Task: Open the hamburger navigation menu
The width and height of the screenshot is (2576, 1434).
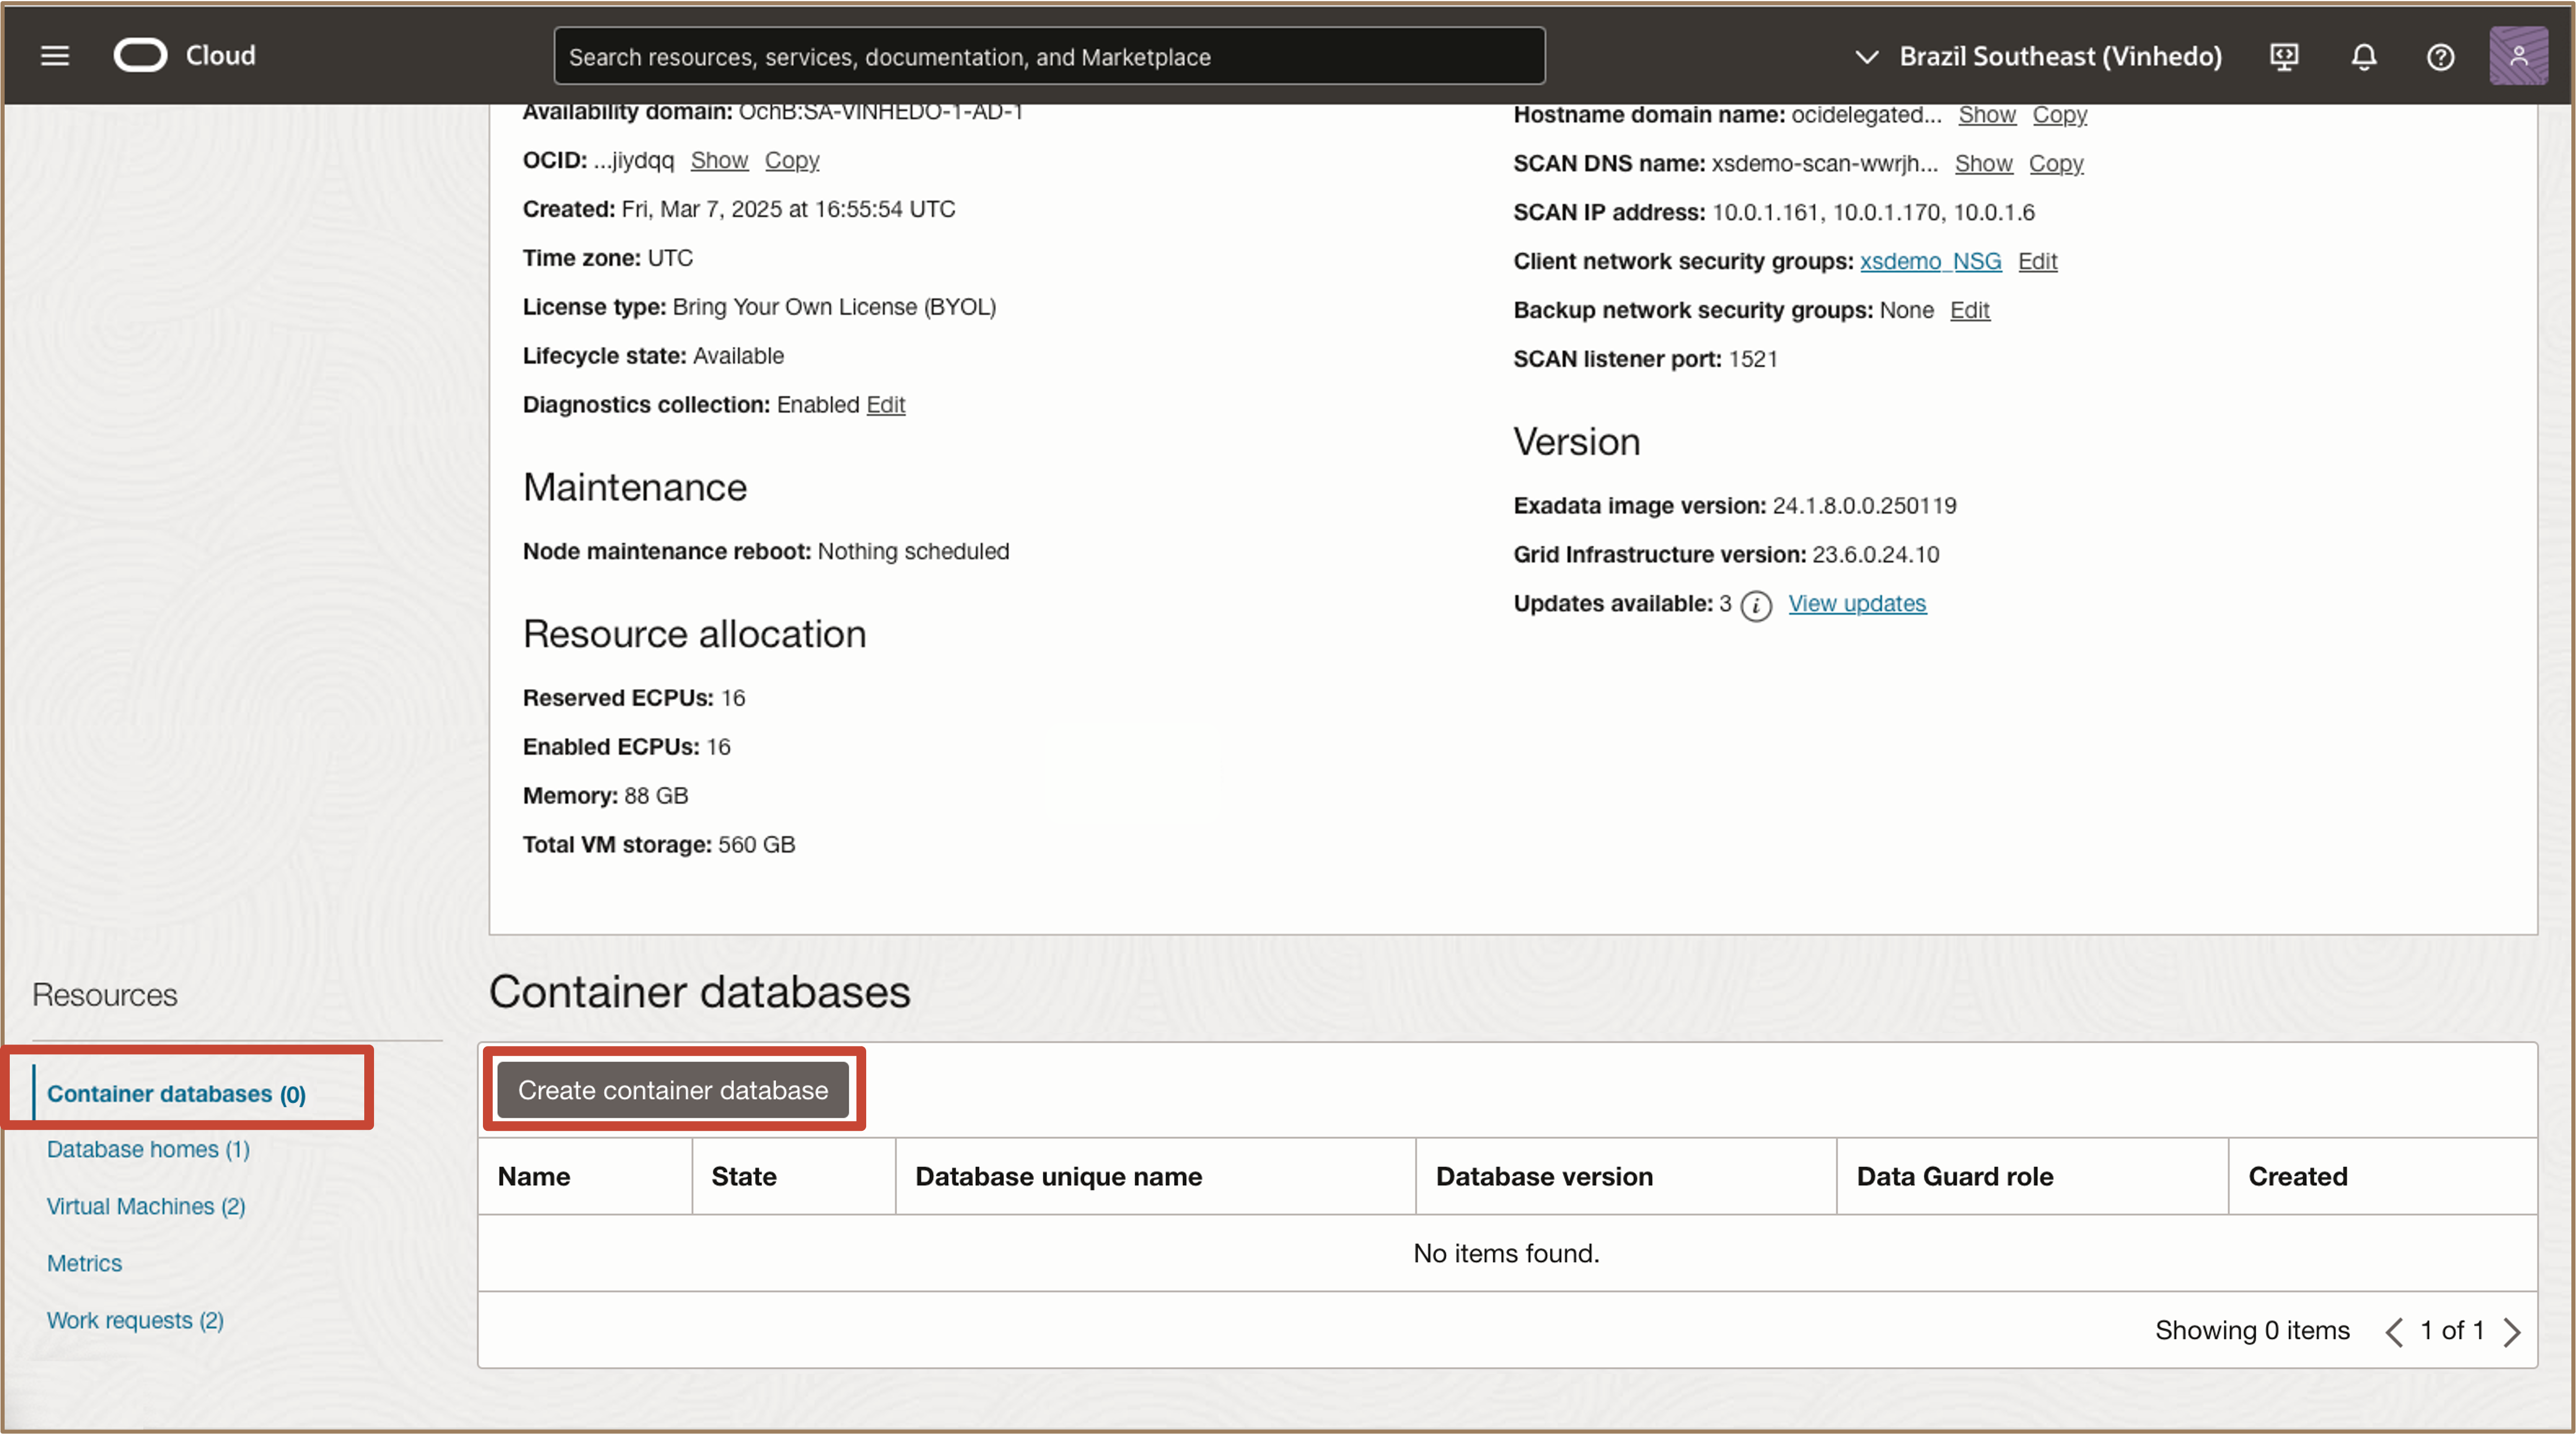Action: click(x=55, y=56)
